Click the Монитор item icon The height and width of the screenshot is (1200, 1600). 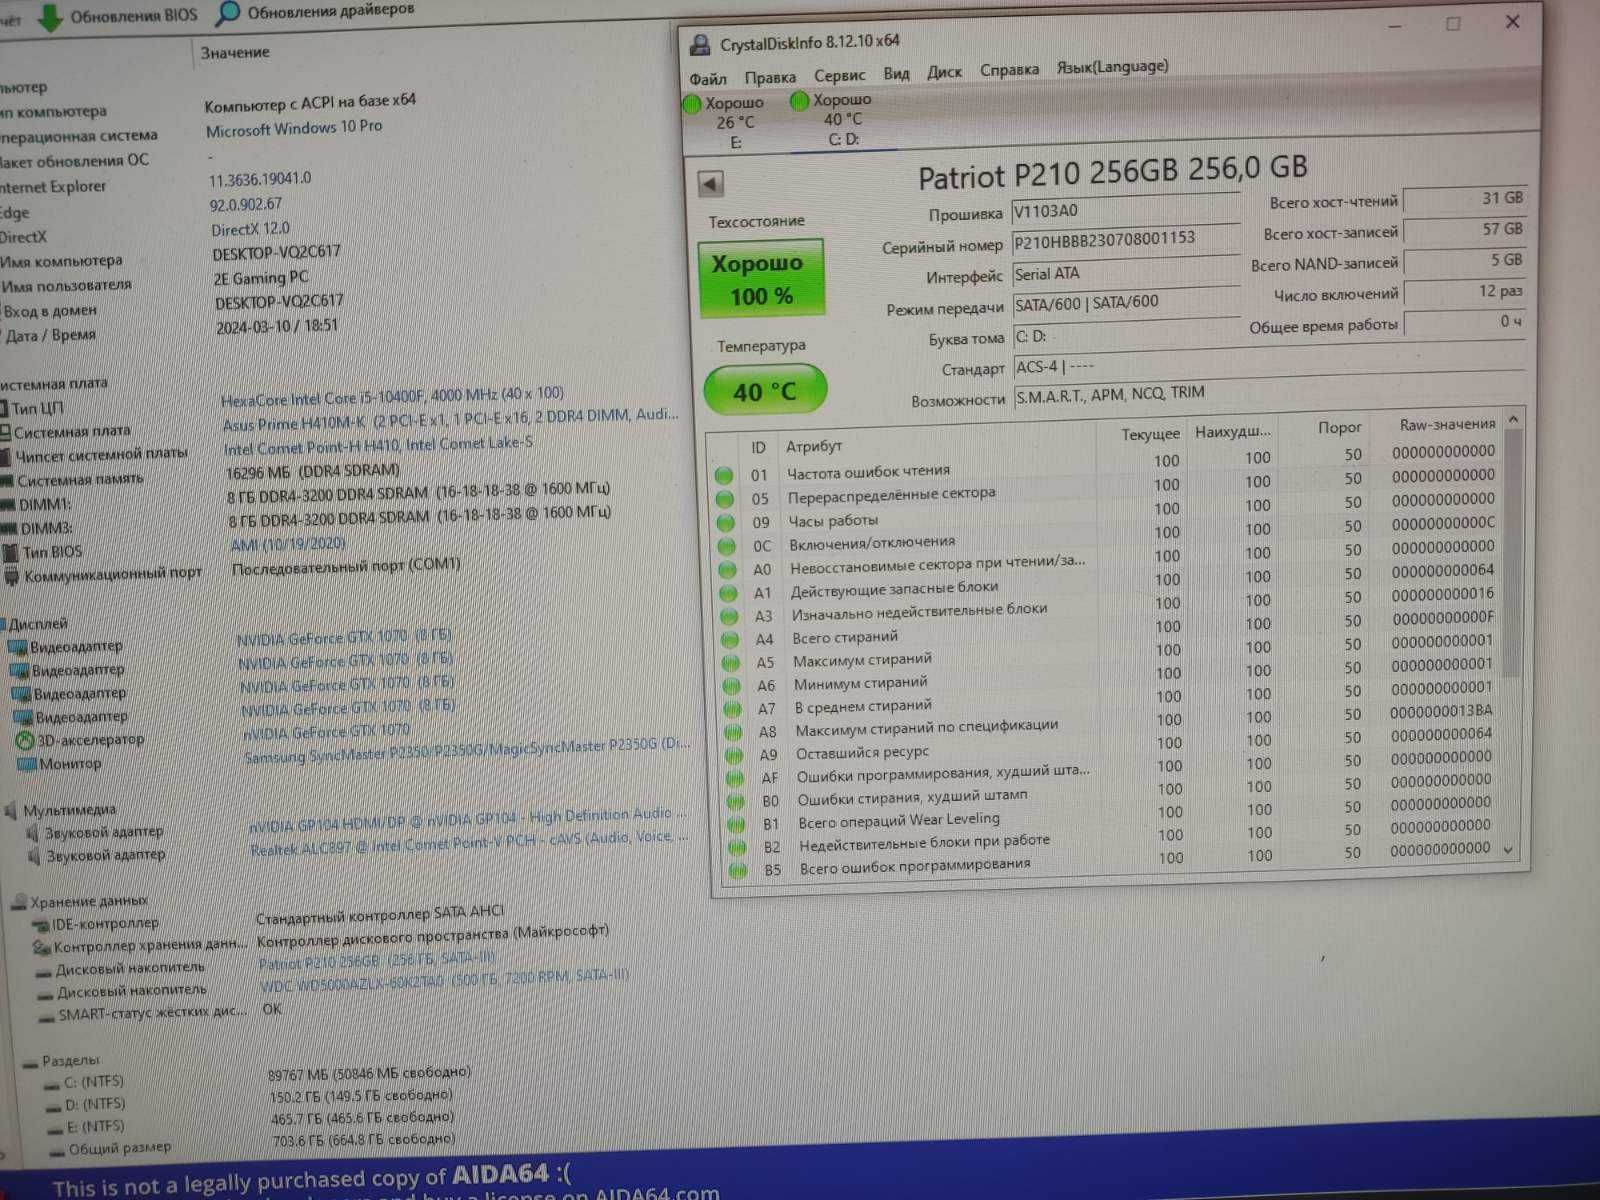click(27, 764)
